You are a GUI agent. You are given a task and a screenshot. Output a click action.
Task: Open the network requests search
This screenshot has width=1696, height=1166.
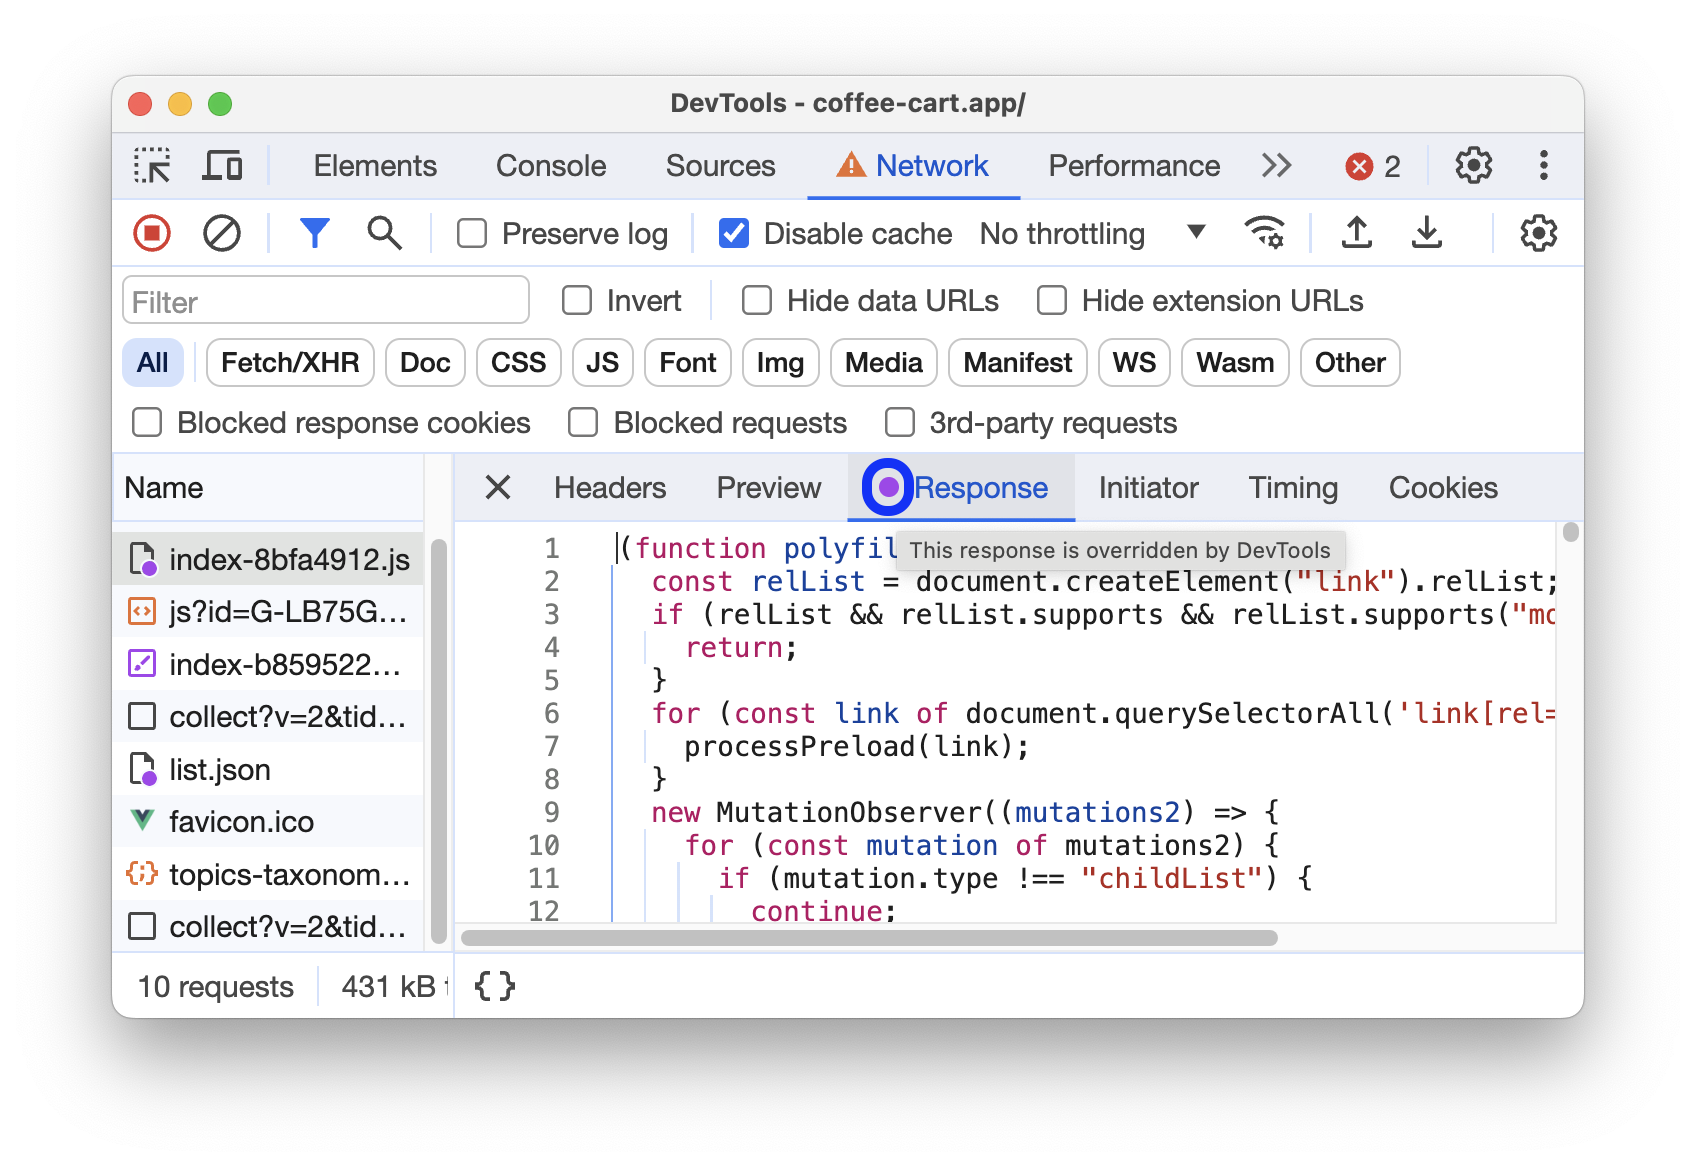click(384, 233)
